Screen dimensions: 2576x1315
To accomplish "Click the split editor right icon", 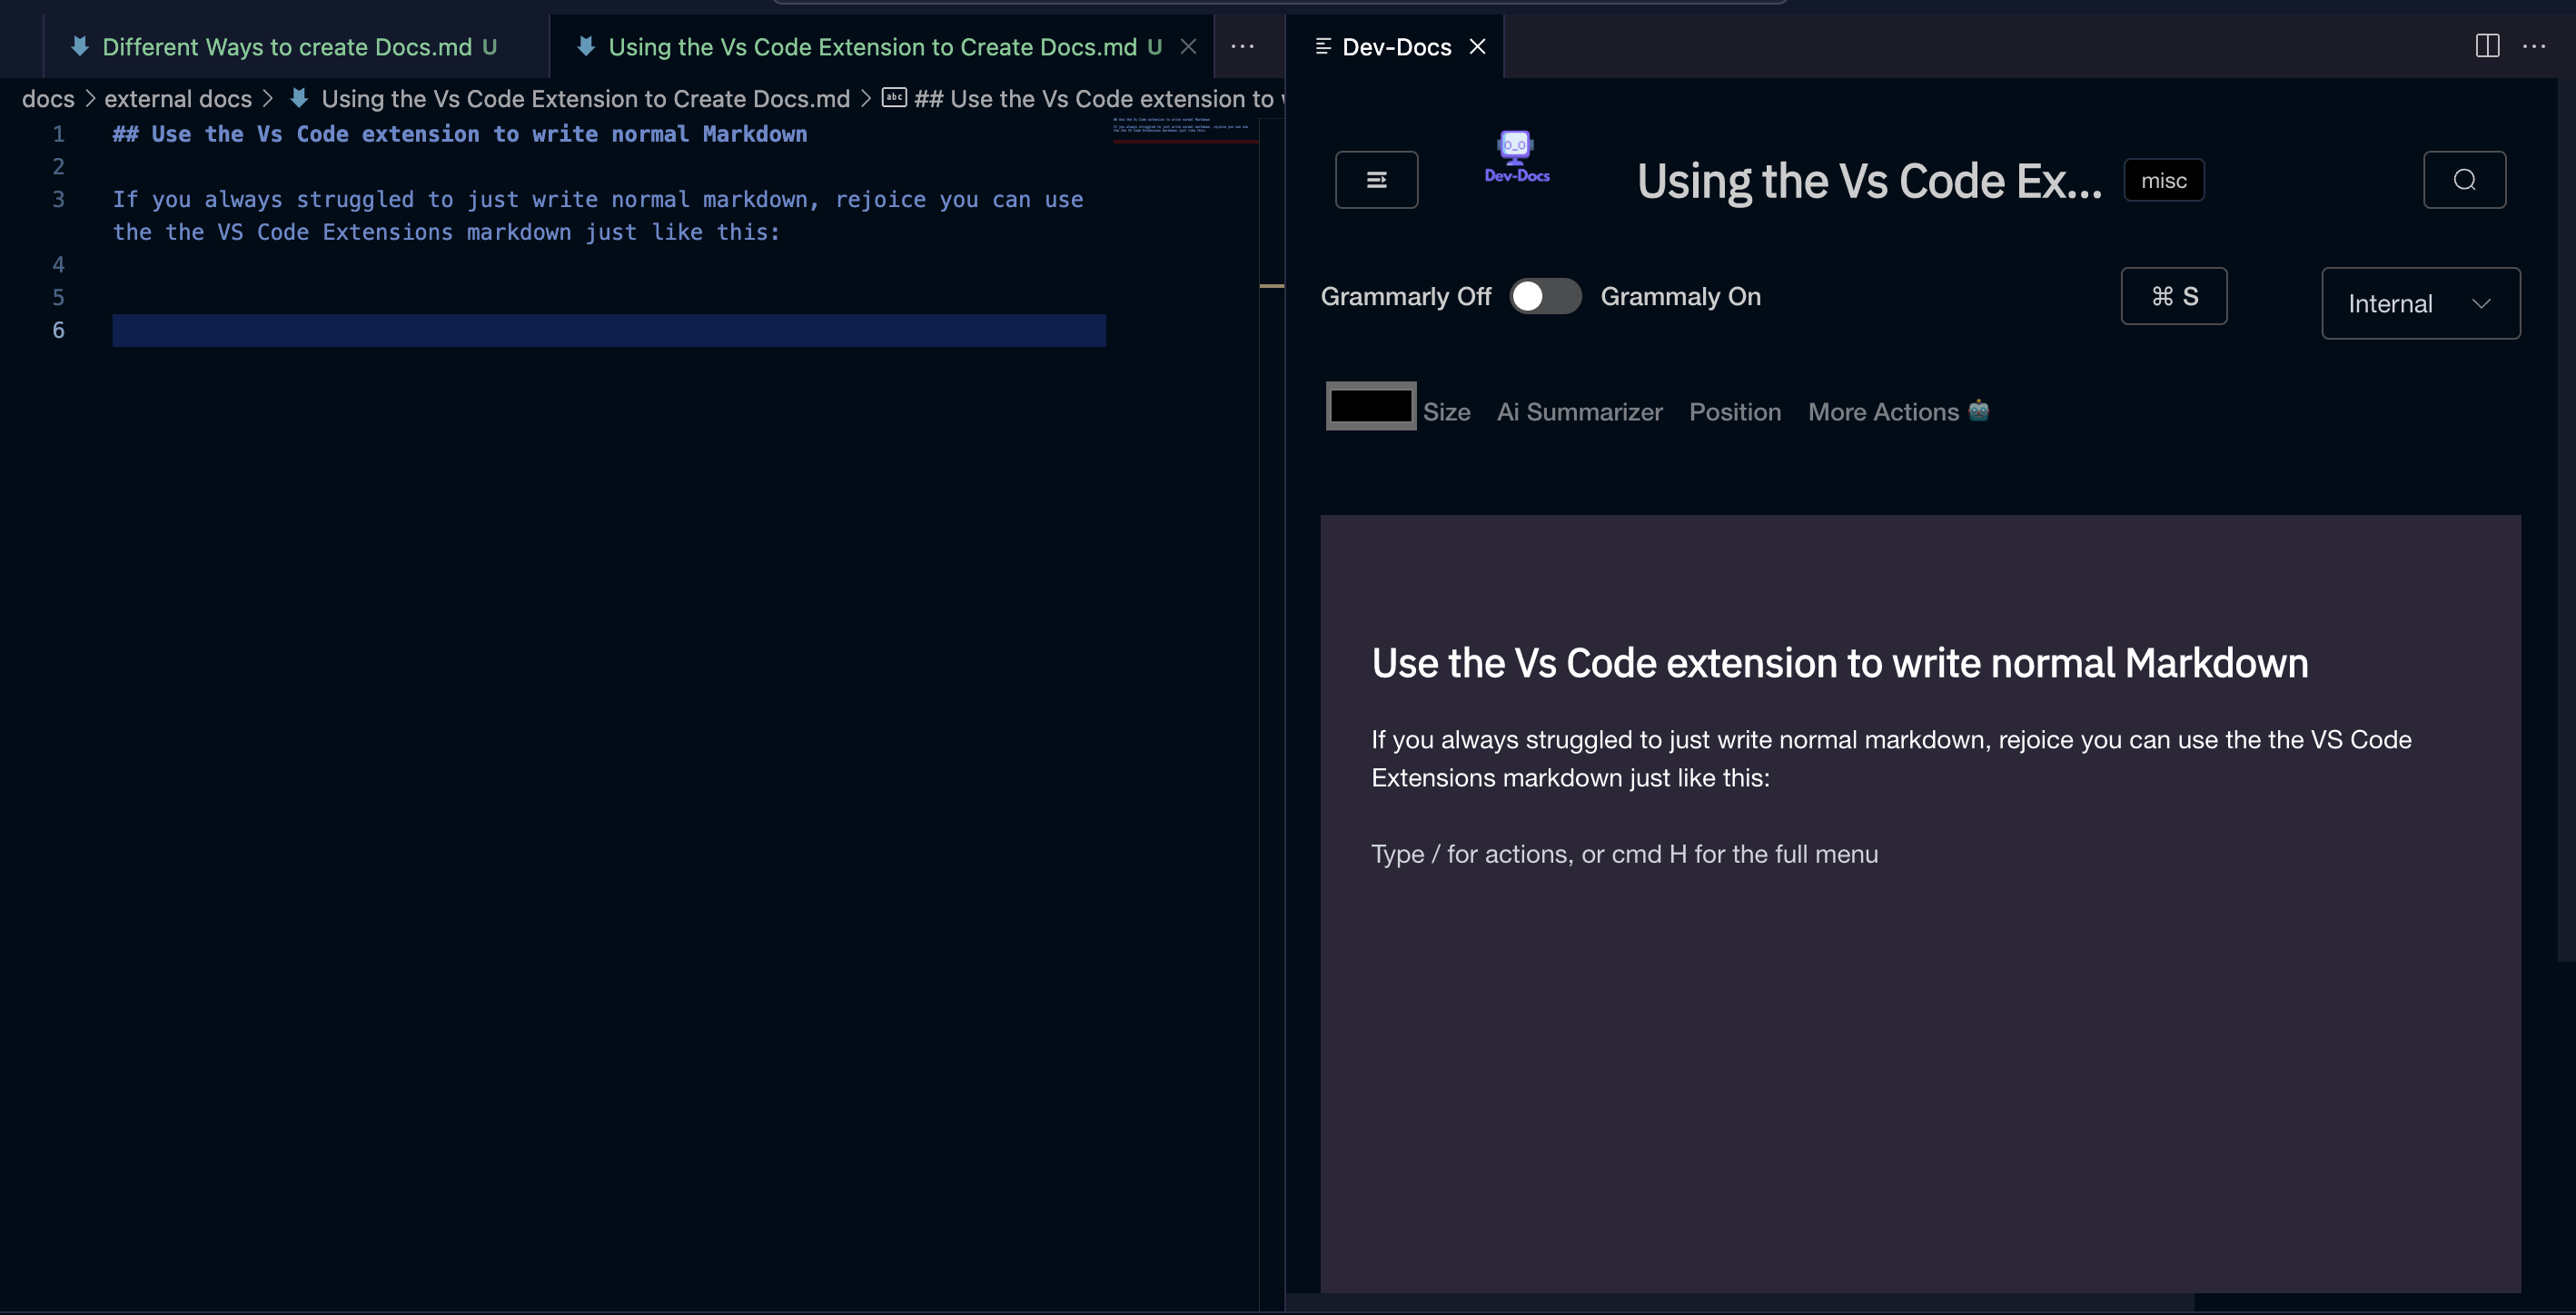I will (2487, 46).
